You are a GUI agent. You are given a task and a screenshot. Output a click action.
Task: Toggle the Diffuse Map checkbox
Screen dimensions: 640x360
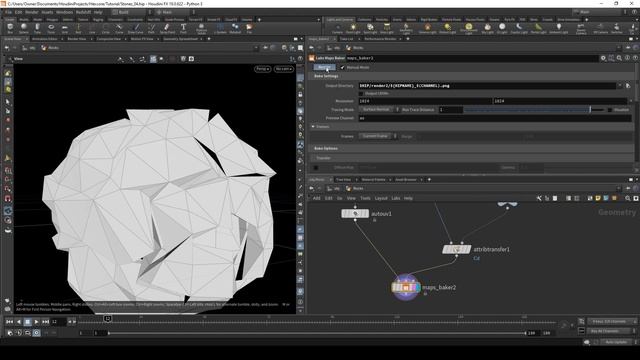[316, 167]
